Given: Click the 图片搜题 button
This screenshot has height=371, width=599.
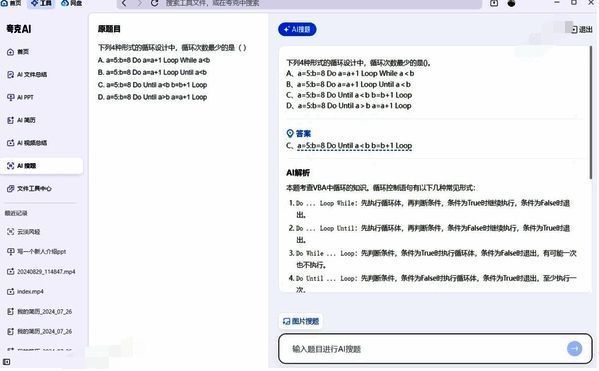Looking at the screenshot, I should click(x=301, y=321).
